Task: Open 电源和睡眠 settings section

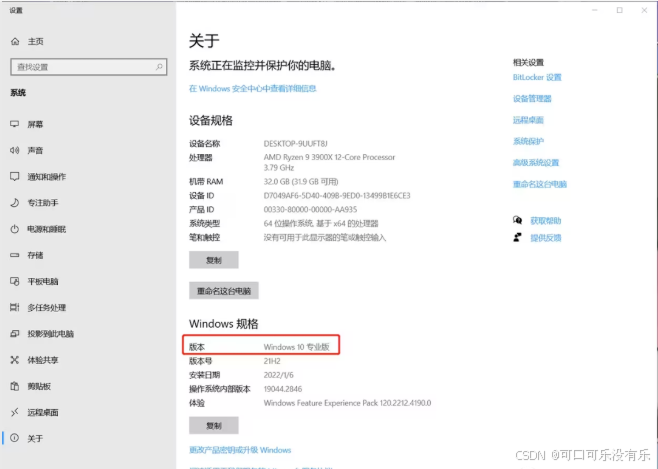Action: [47, 229]
